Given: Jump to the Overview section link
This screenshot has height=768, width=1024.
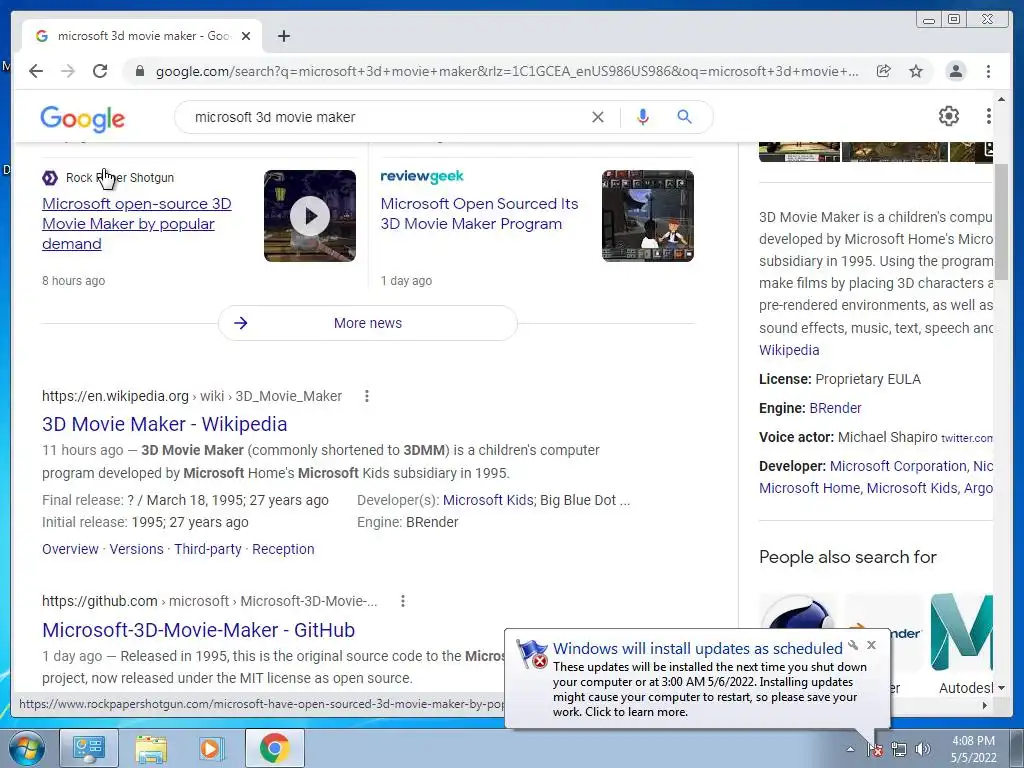Looking at the screenshot, I should (70, 549).
